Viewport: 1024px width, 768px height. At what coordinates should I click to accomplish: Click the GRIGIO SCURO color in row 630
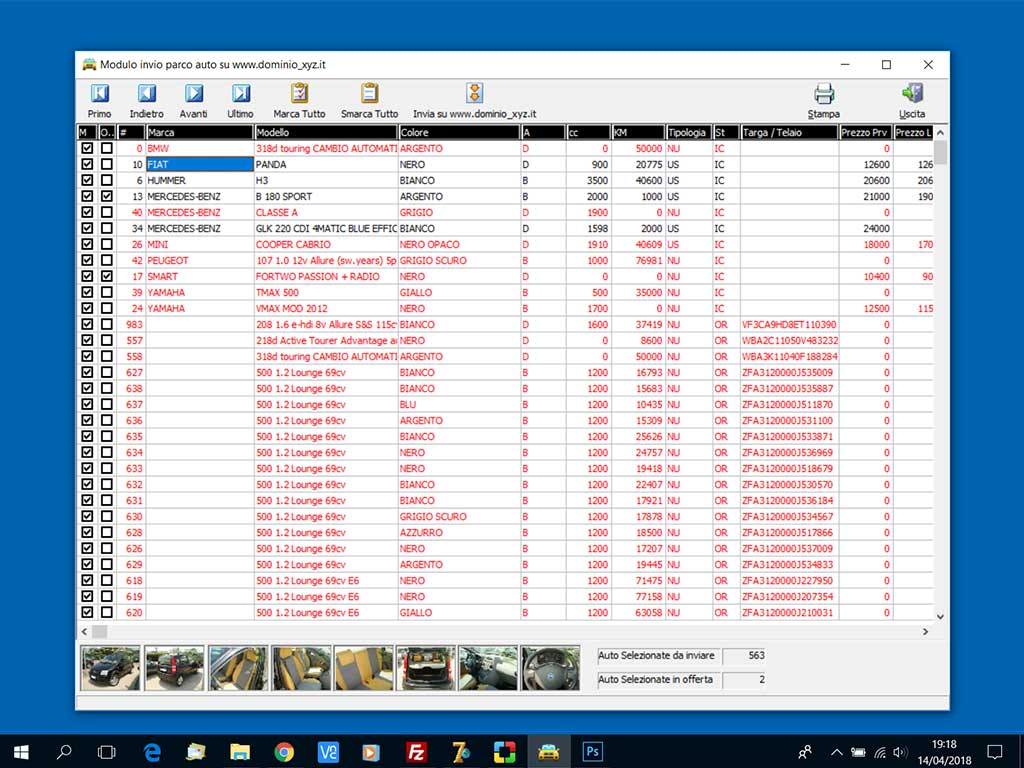pos(459,517)
